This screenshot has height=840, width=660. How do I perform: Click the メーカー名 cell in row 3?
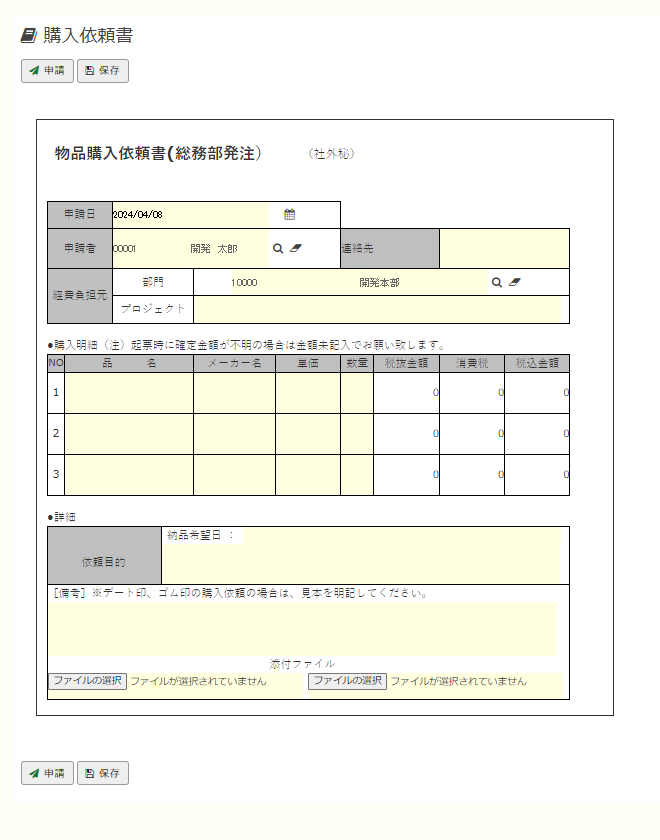(235, 475)
